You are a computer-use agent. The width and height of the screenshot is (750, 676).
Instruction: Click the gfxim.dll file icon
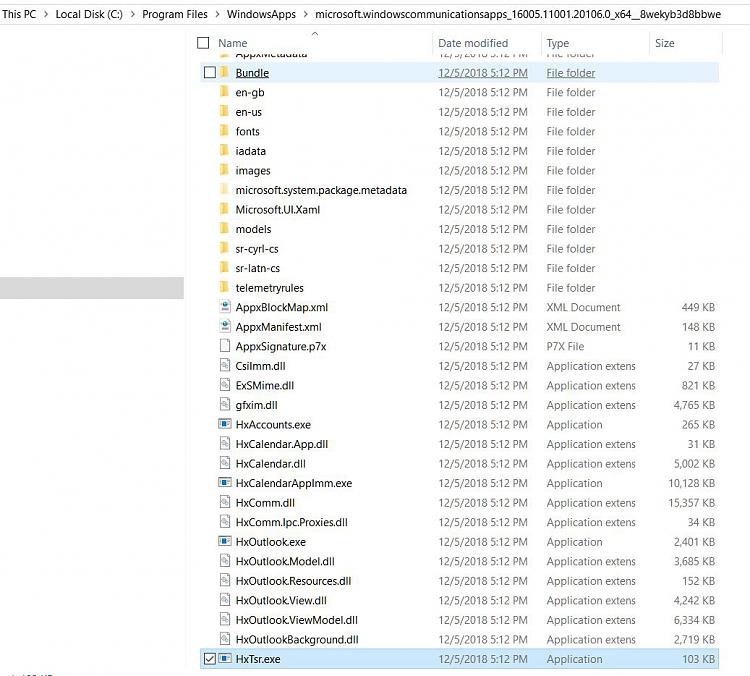click(x=225, y=405)
